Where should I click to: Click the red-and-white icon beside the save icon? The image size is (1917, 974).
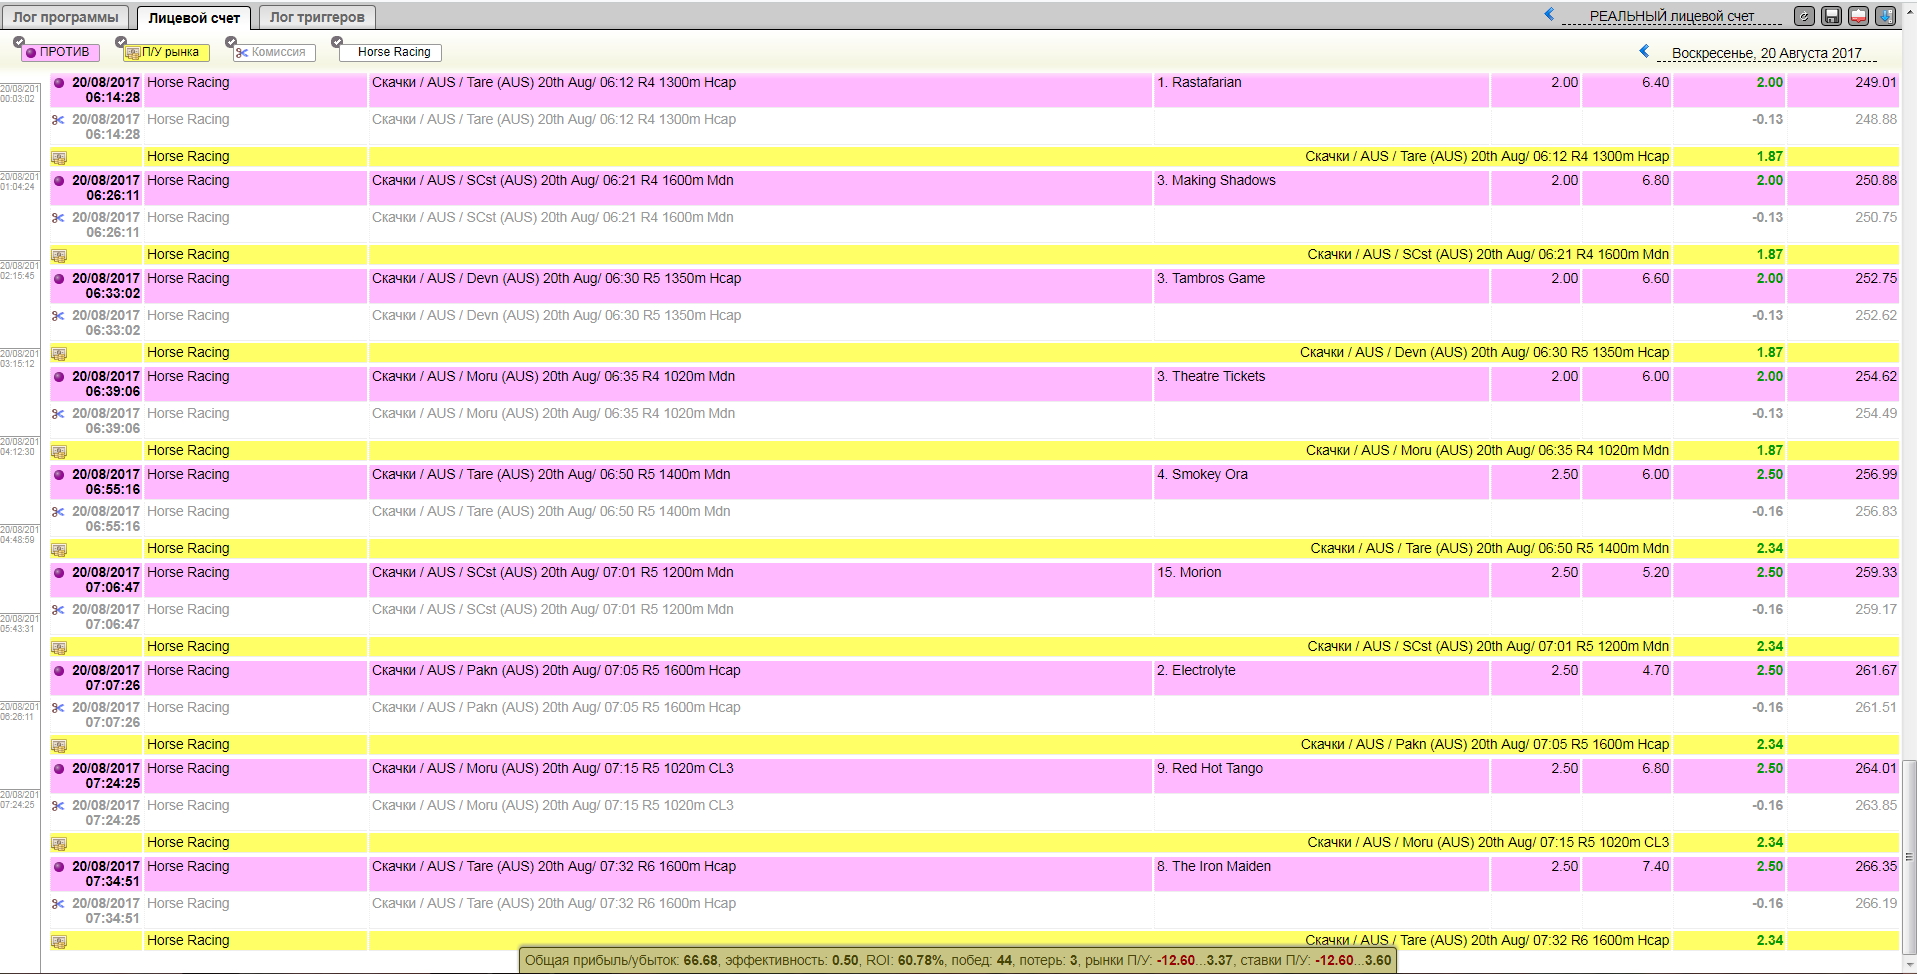[1858, 16]
